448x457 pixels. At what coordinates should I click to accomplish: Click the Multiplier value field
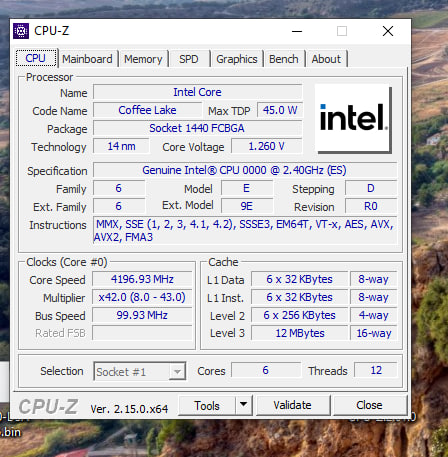pos(142,297)
